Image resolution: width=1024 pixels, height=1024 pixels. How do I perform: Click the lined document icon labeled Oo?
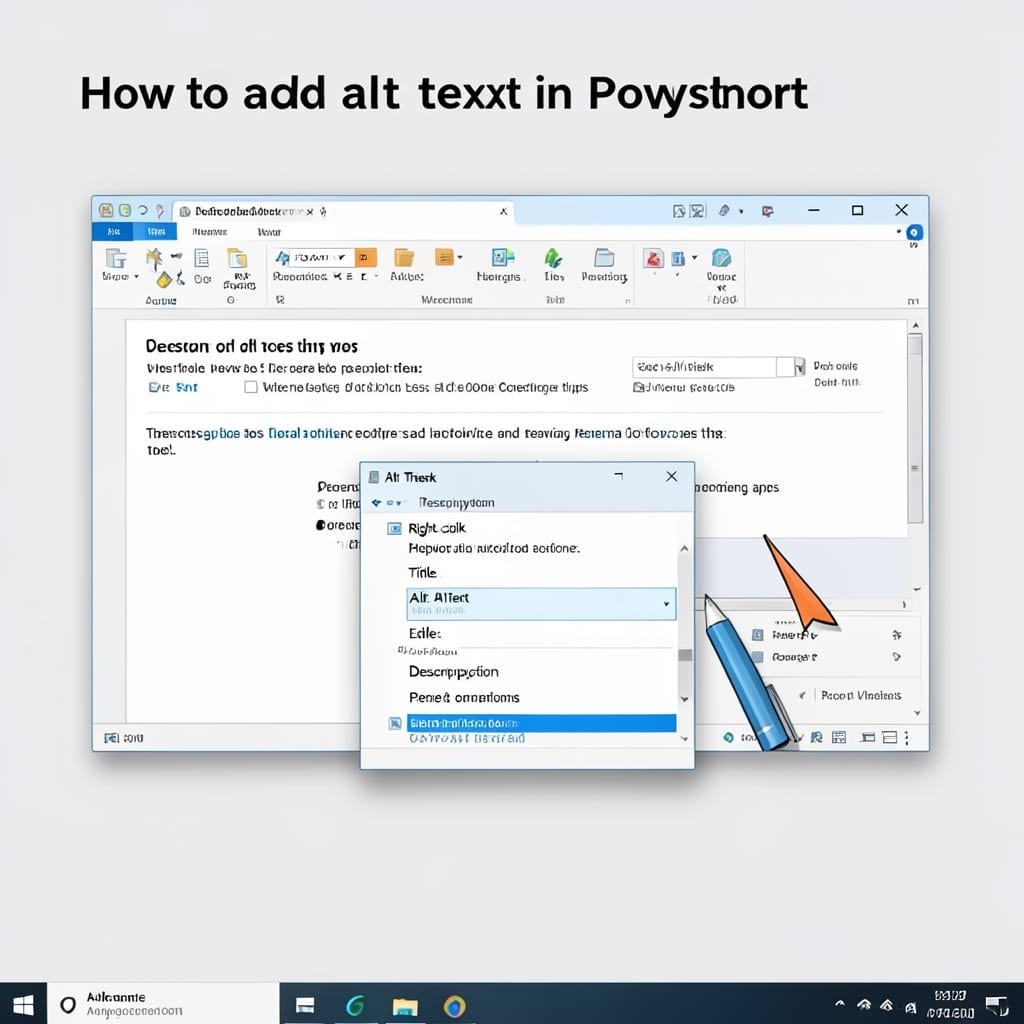click(x=202, y=259)
